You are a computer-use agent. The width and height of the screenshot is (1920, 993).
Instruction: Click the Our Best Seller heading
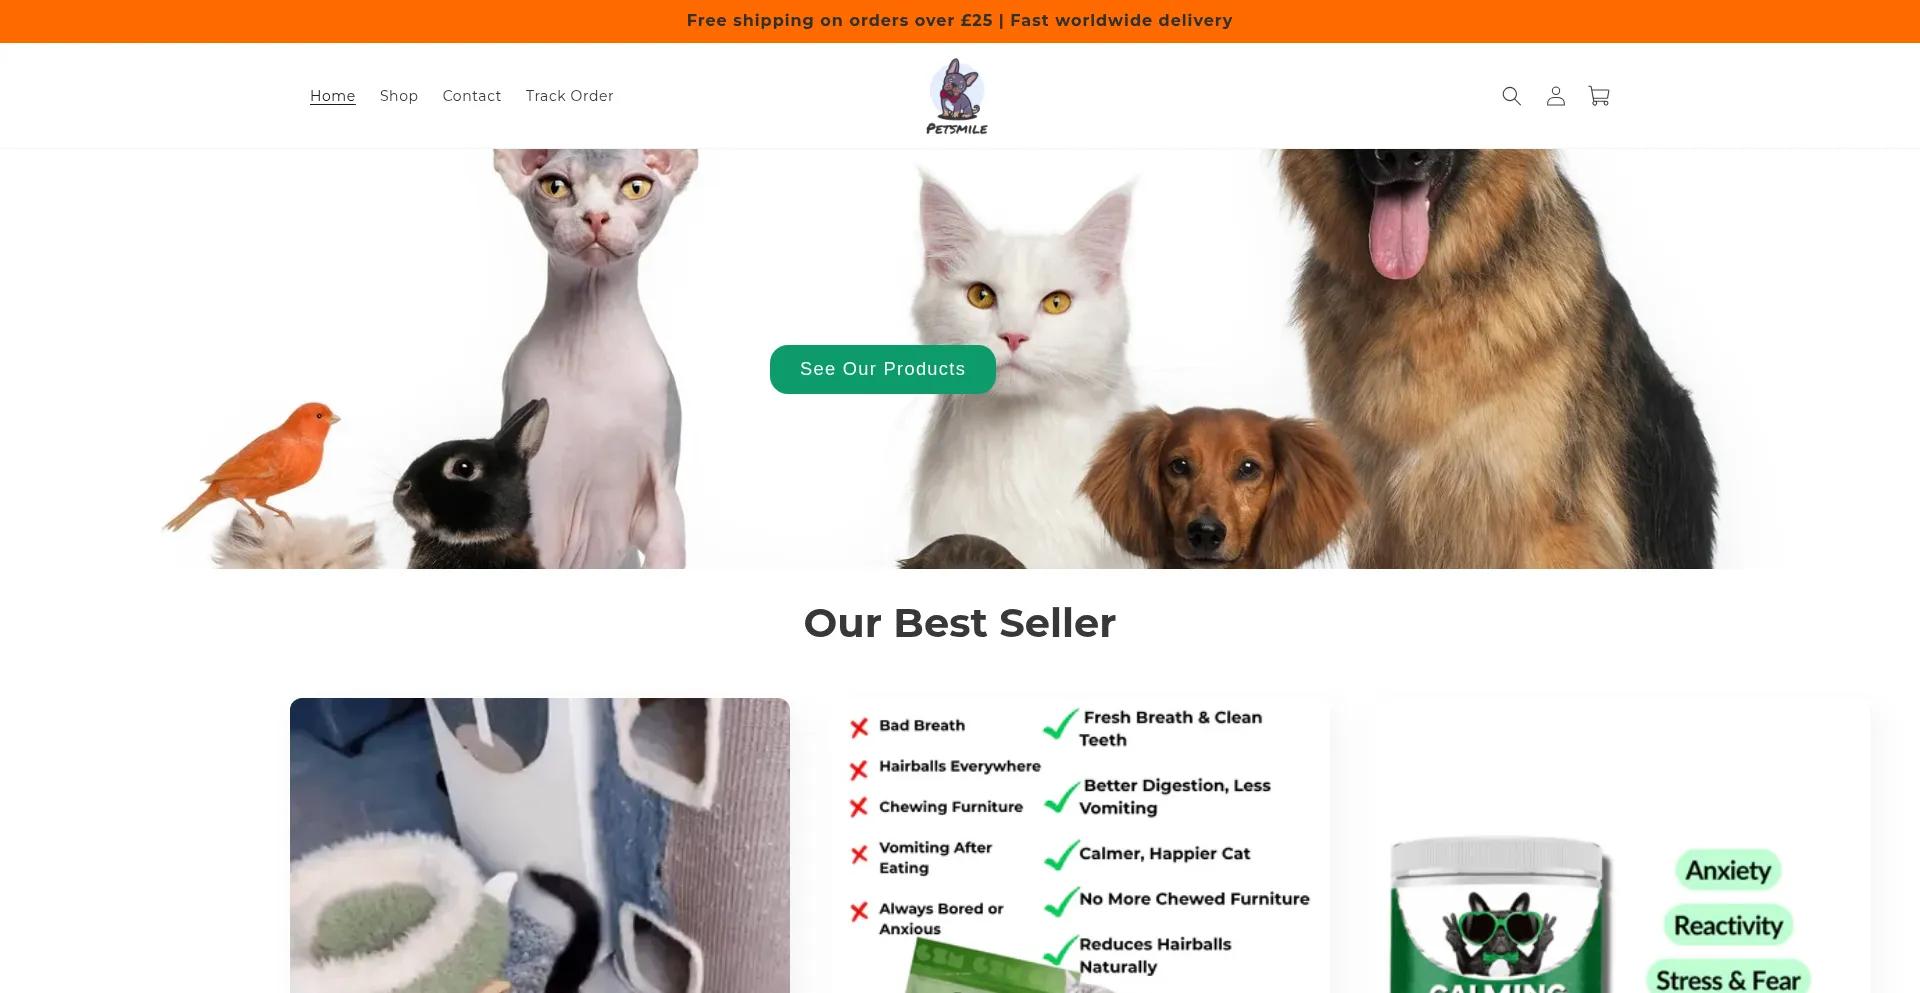[x=960, y=623]
